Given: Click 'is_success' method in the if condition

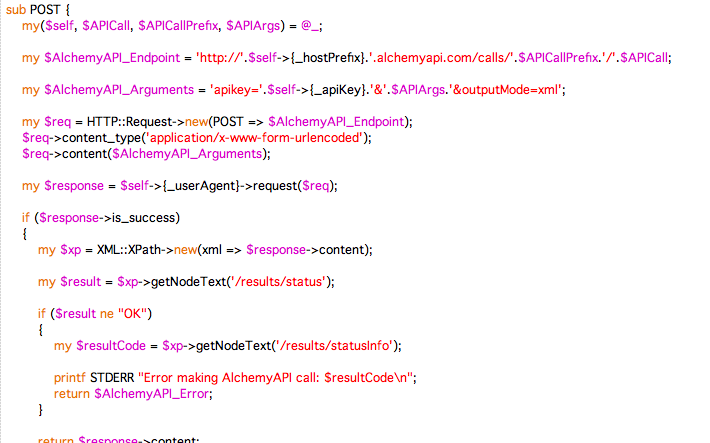Looking at the screenshot, I should (144, 218).
